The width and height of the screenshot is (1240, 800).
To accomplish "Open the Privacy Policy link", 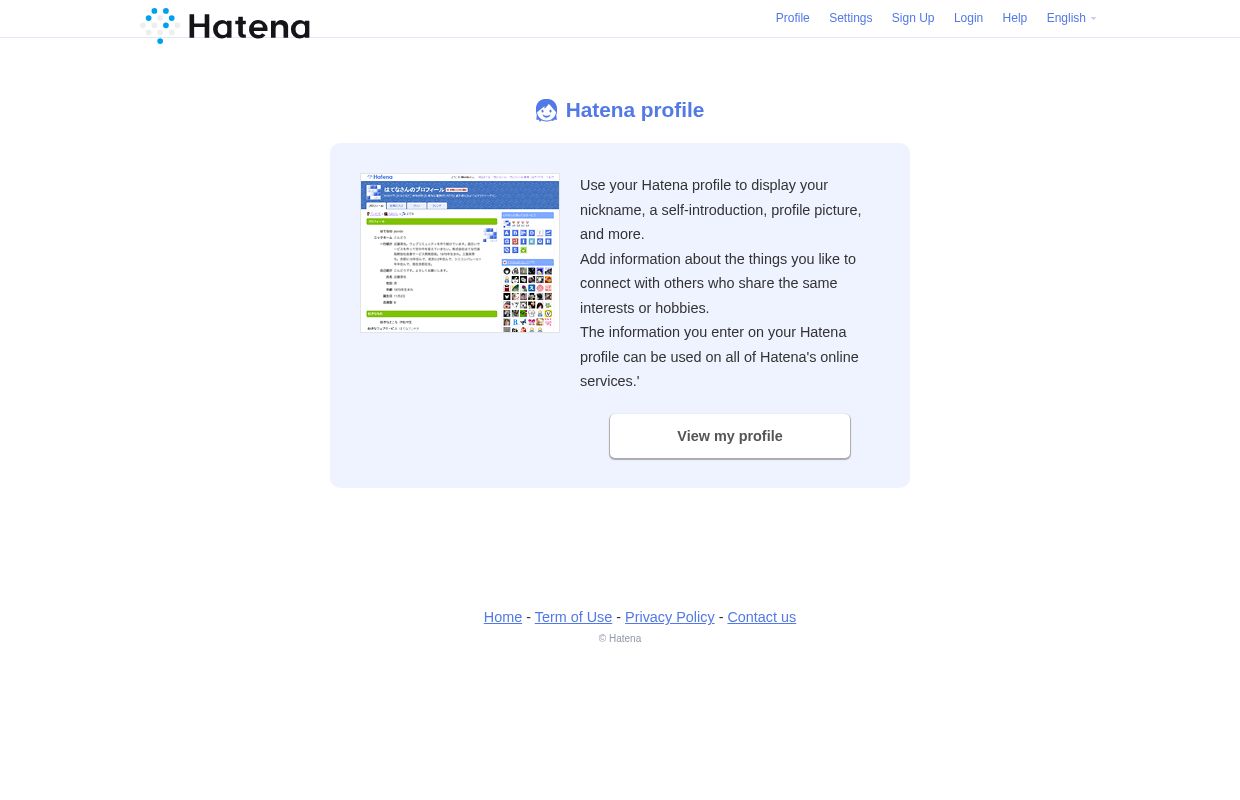I will (669, 617).
